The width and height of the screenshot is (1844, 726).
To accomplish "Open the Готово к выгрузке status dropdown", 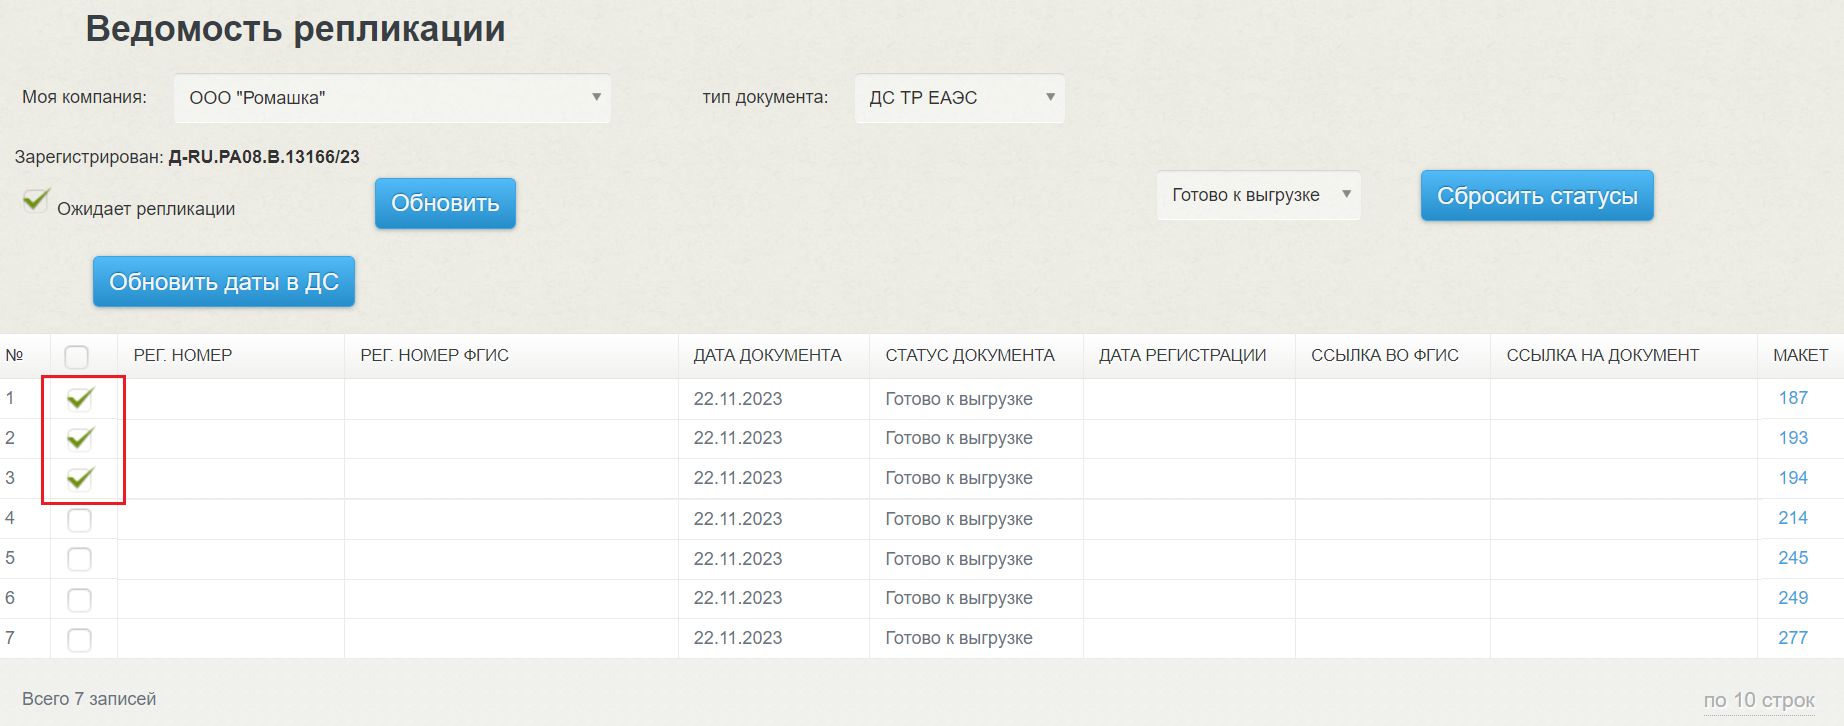I will pyautogui.click(x=1258, y=195).
